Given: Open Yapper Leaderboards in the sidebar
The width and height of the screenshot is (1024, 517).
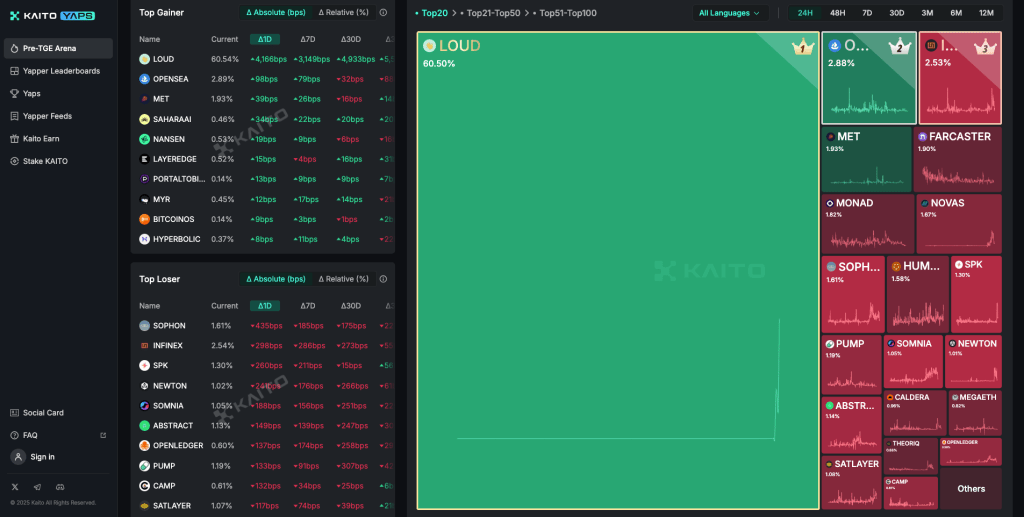Looking at the screenshot, I should click(61, 71).
